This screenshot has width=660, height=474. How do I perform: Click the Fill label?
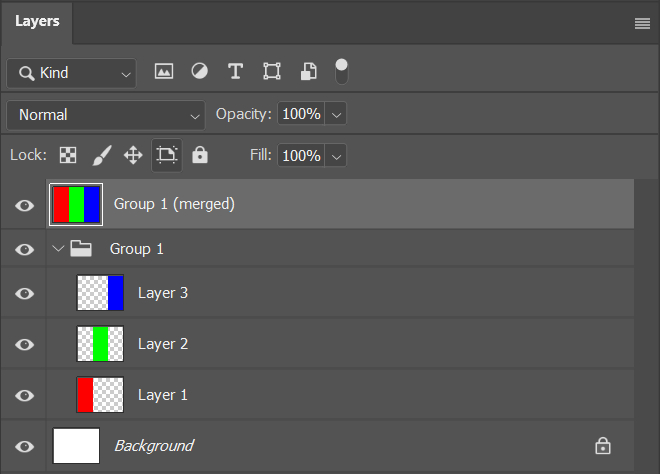click(x=261, y=155)
